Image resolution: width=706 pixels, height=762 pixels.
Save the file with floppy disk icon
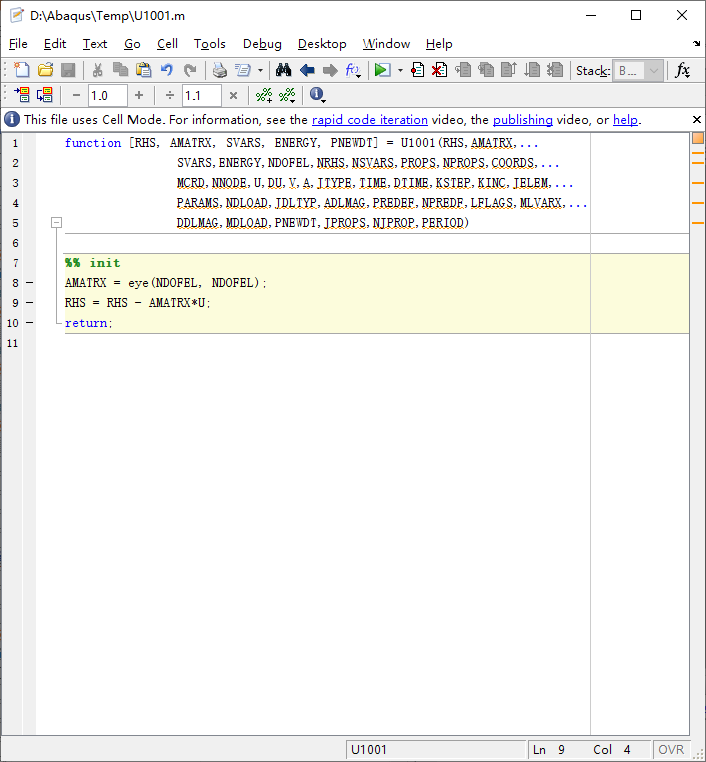(x=68, y=70)
